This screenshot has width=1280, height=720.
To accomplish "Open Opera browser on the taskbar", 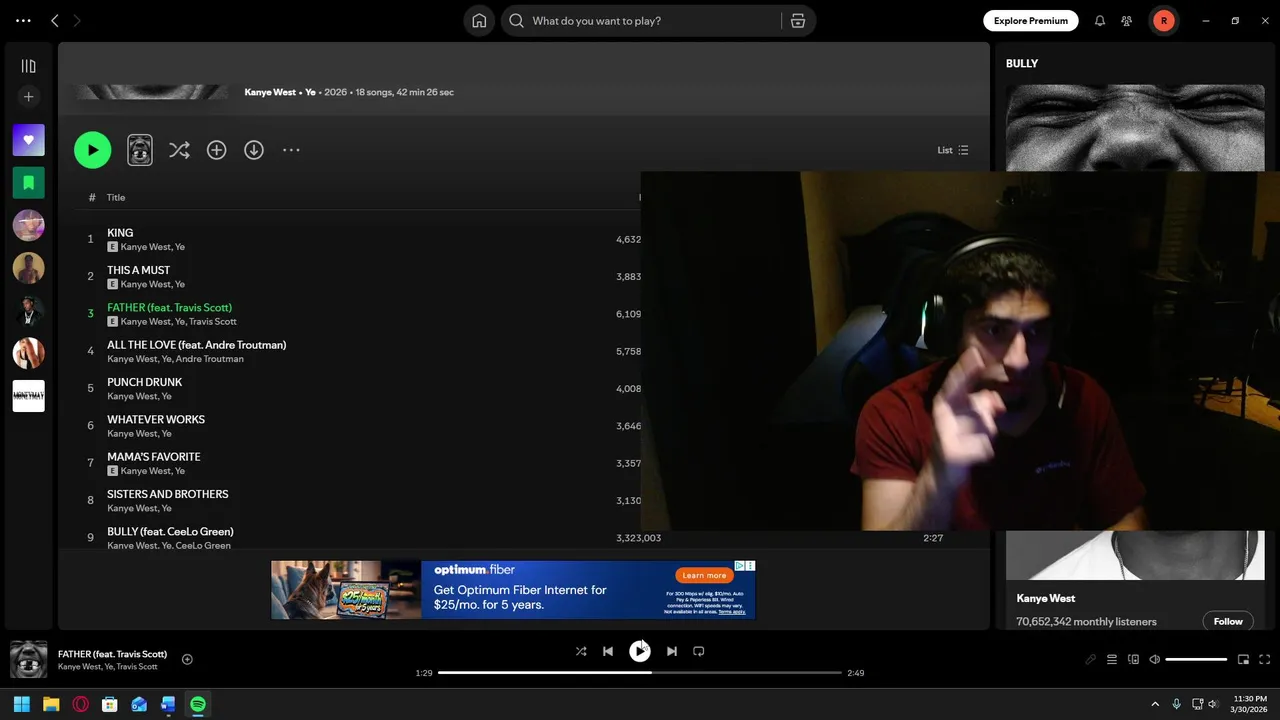I will (x=81, y=704).
